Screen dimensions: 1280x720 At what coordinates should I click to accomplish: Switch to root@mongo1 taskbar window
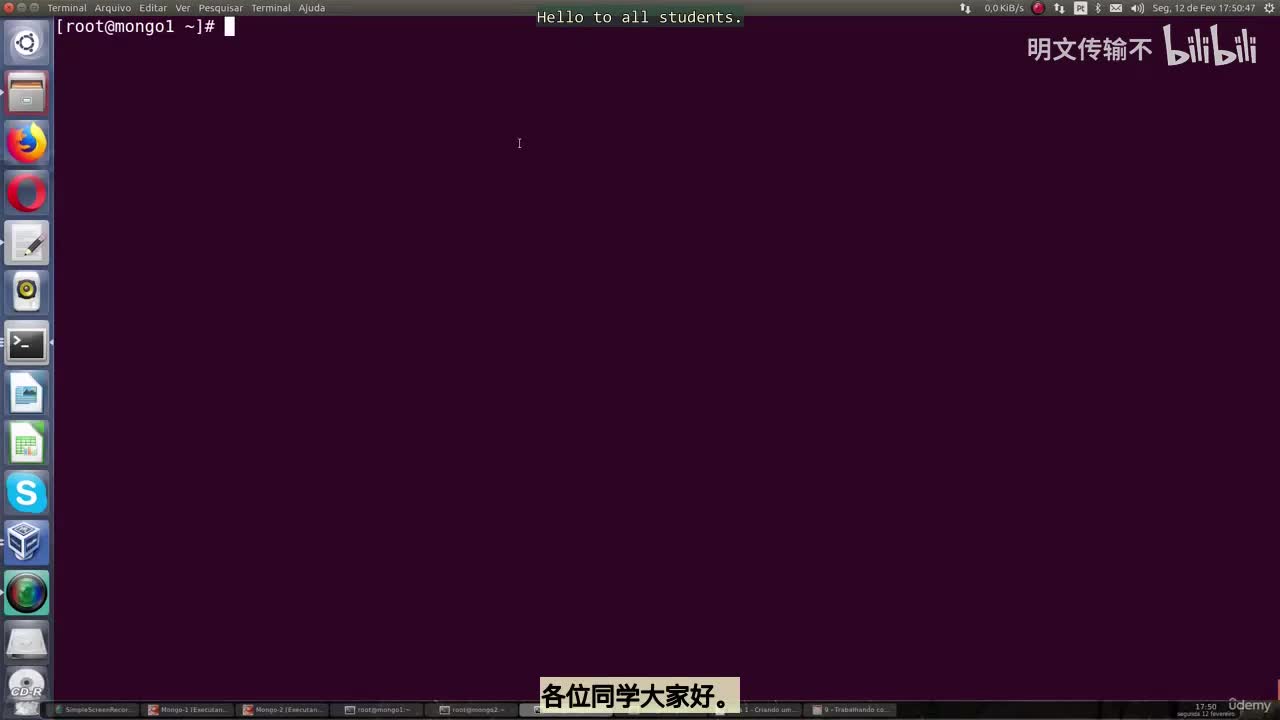pyautogui.click(x=378, y=710)
